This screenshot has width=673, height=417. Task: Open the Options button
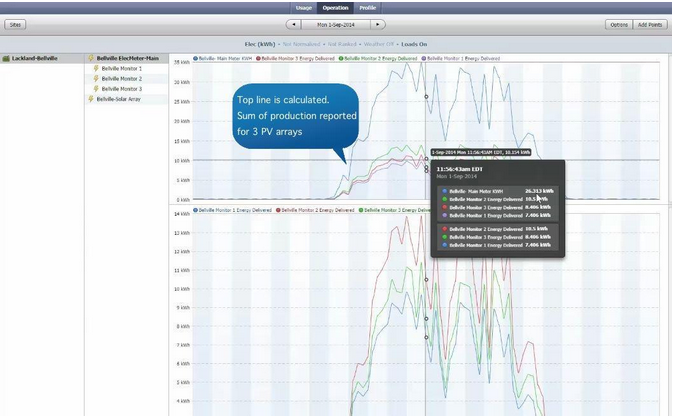coord(618,25)
